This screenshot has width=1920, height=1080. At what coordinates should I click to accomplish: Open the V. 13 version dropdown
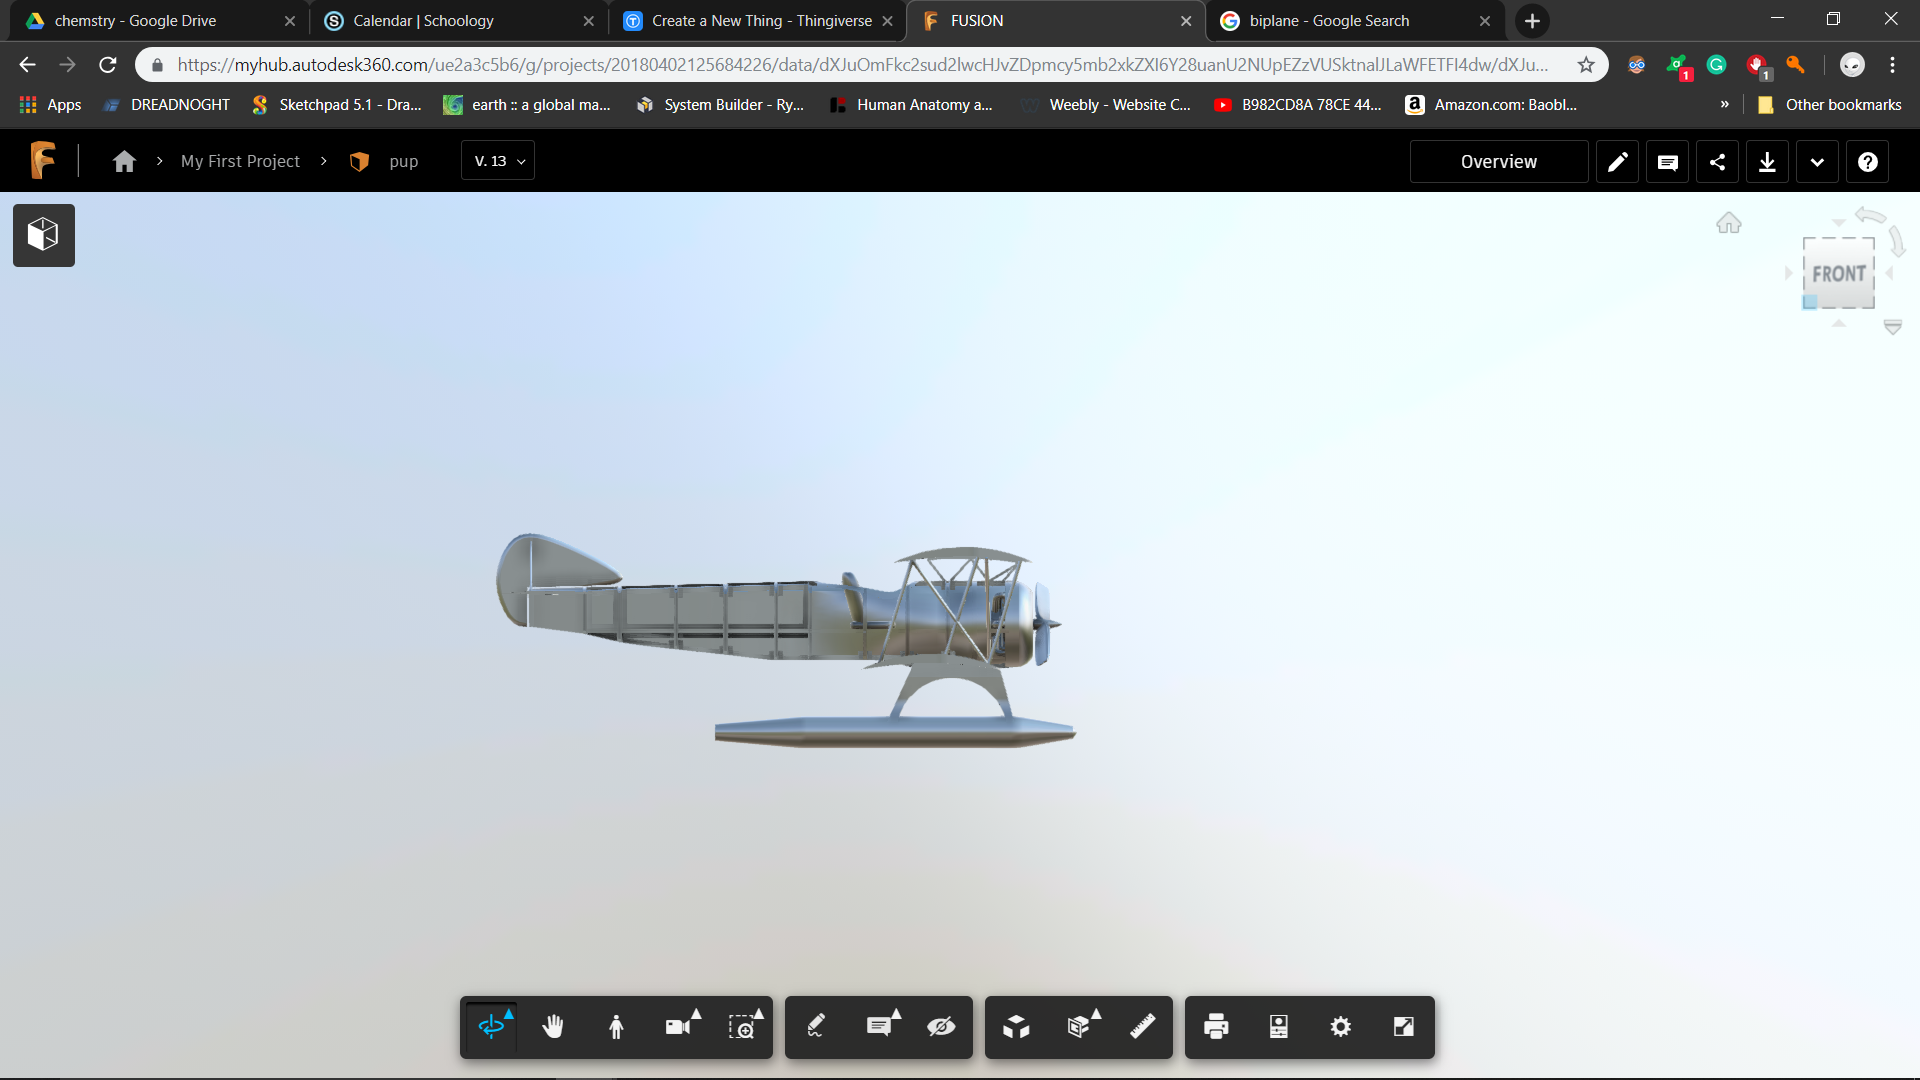point(498,161)
